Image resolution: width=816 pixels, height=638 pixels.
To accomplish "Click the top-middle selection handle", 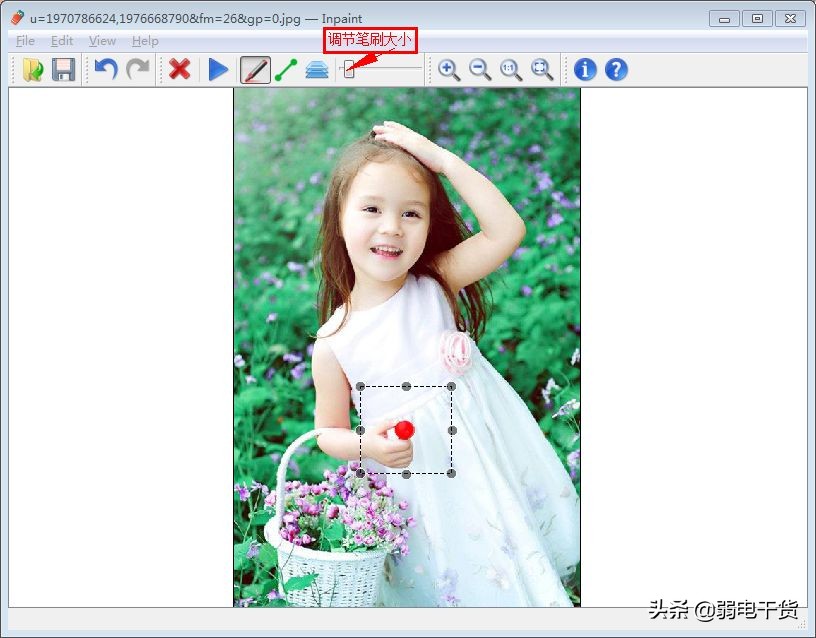I will coord(406,386).
